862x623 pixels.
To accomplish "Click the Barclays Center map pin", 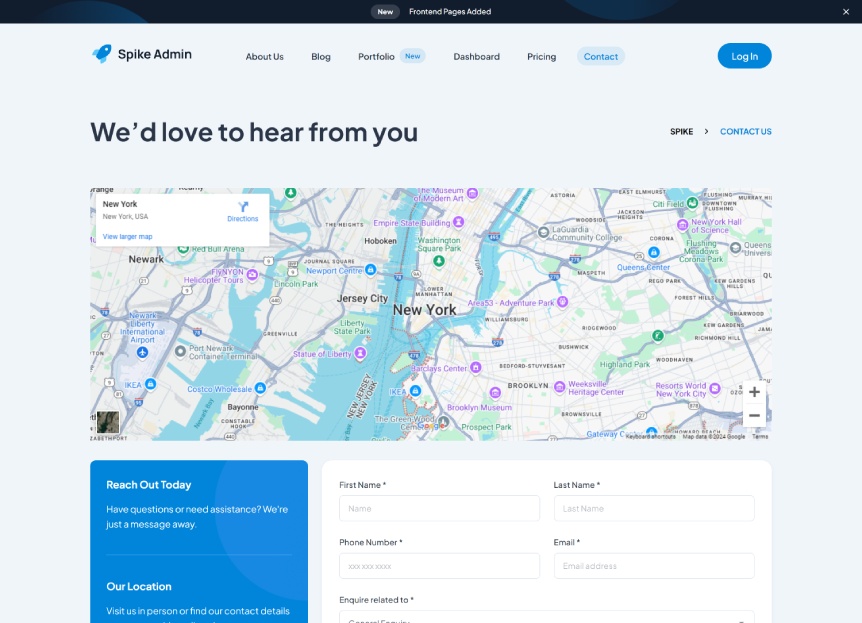I will (476, 367).
